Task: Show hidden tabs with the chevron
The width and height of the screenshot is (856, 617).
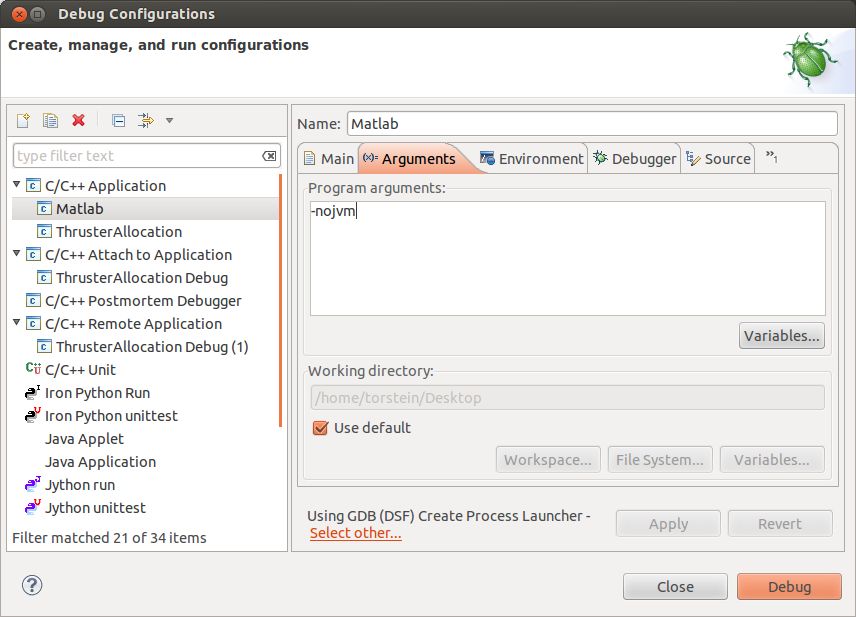Action: click(771, 157)
